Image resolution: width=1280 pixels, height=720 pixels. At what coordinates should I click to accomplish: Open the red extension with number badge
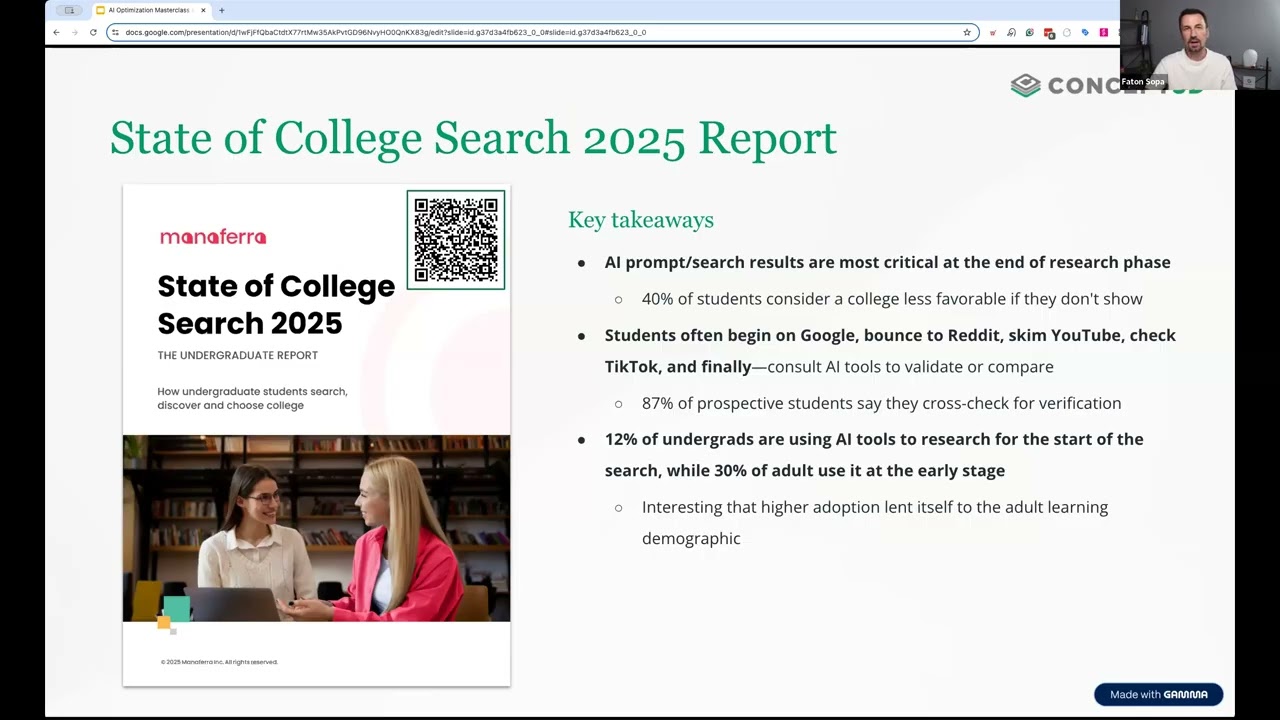point(1048,33)
